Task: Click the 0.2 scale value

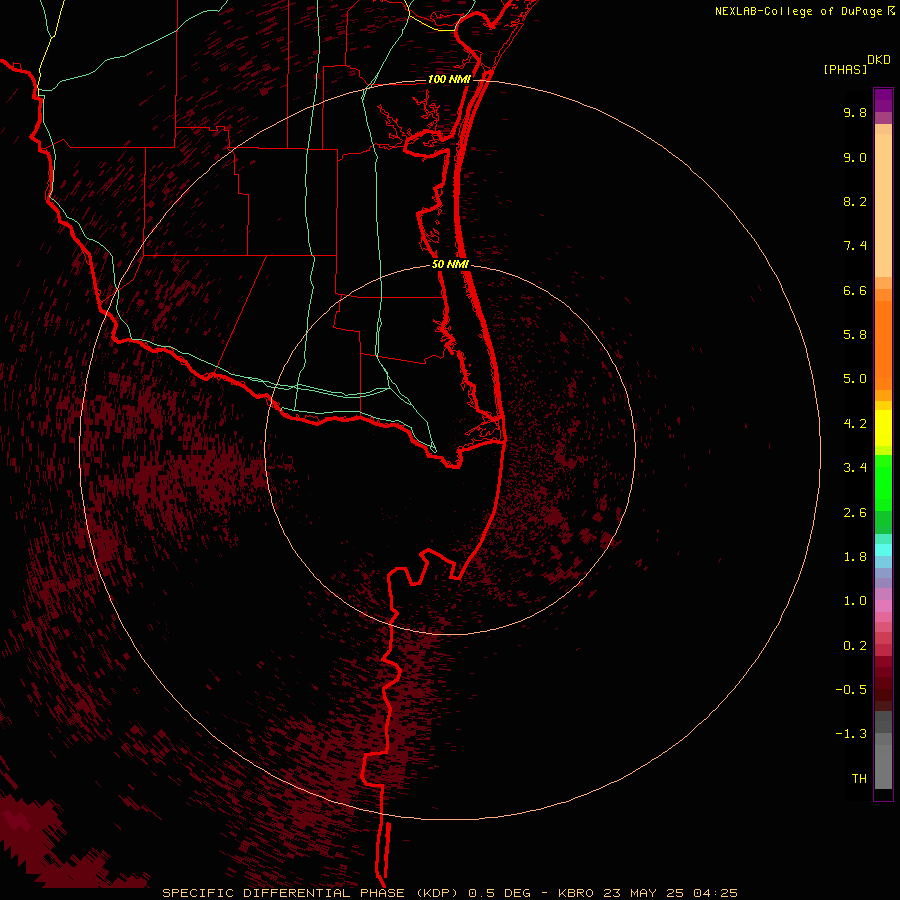Action: [x=855, y=646]
